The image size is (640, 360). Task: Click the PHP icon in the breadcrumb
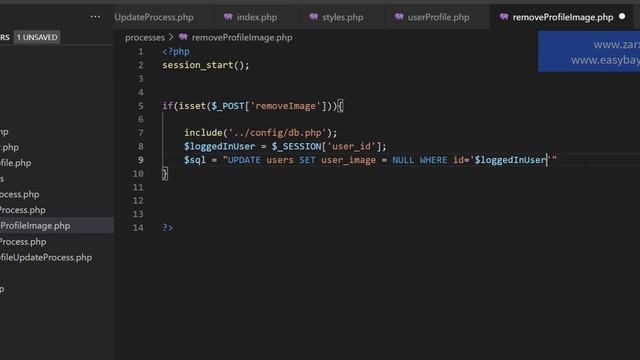click(183, 37)
